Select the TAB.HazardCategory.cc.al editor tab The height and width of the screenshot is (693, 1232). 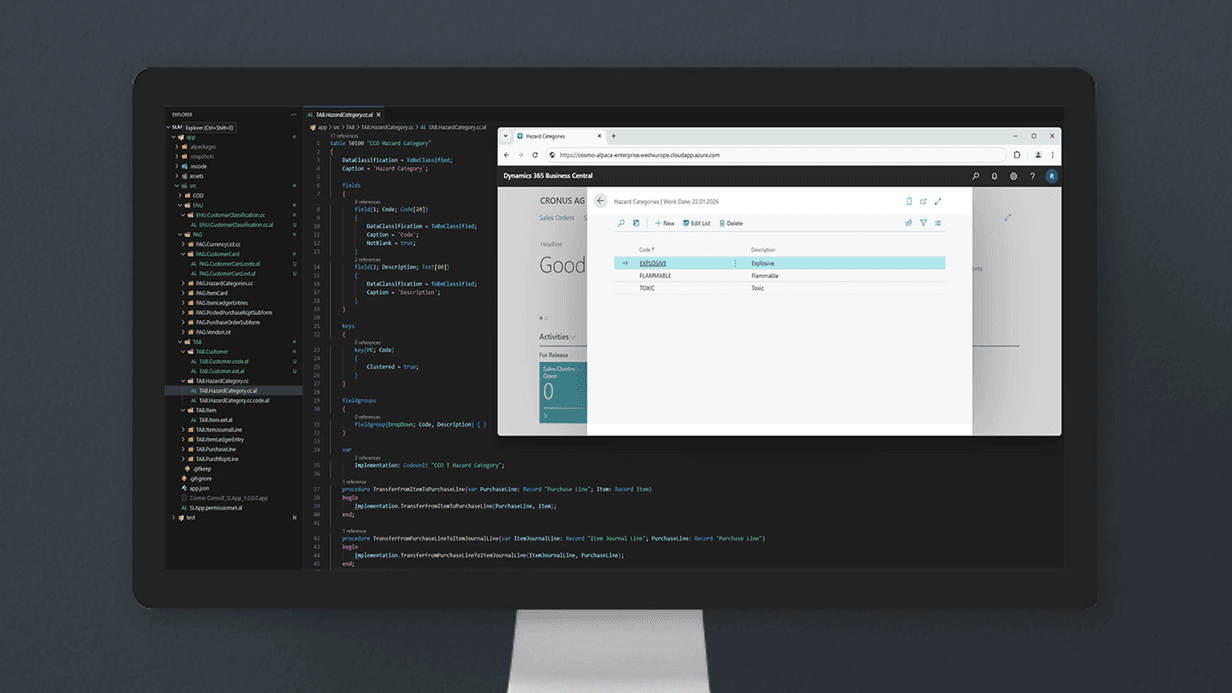pyautogui.click(x=346, y=115)
